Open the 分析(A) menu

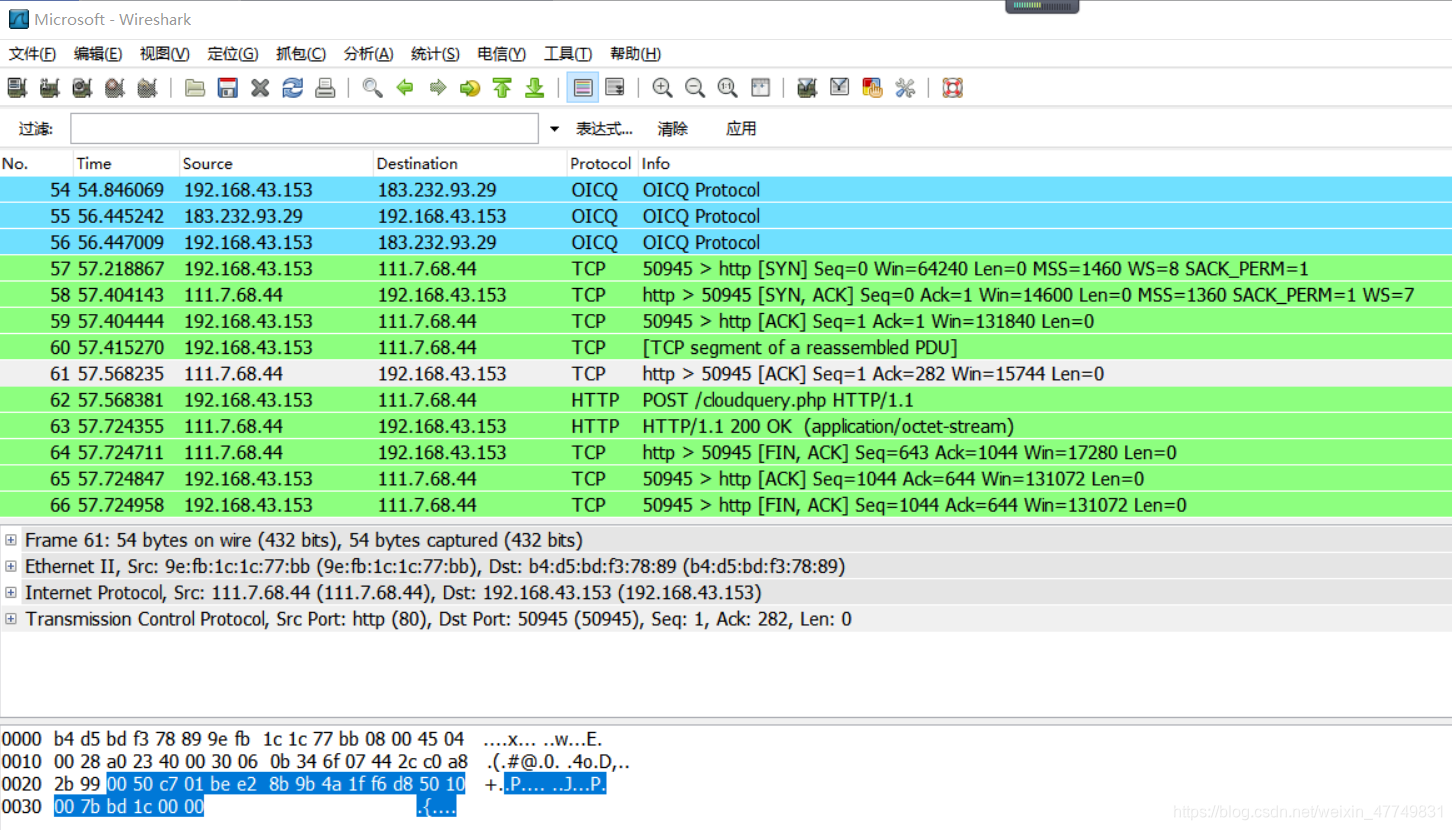tap(368, 54)
